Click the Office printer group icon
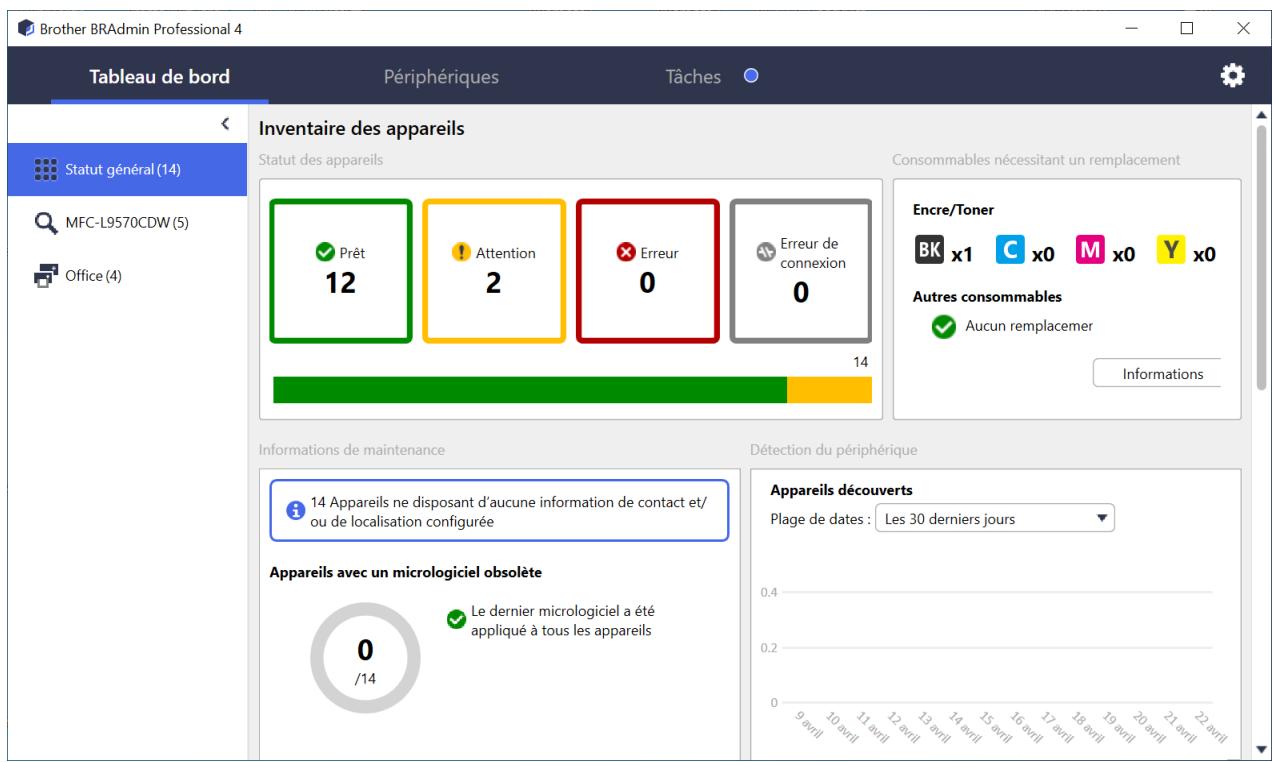Image resolution: width=1273 pixels, height=762 pixels. point(46,276)
